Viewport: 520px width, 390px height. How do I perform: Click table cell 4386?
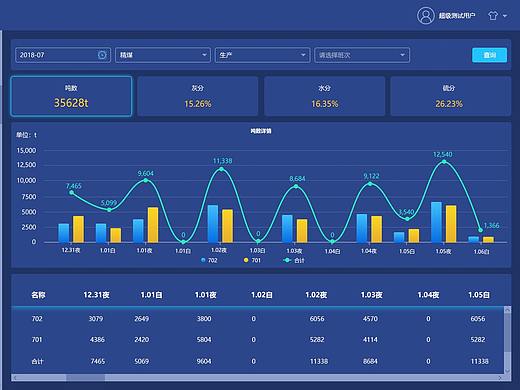pyautogui.click(x=97, y=340)
